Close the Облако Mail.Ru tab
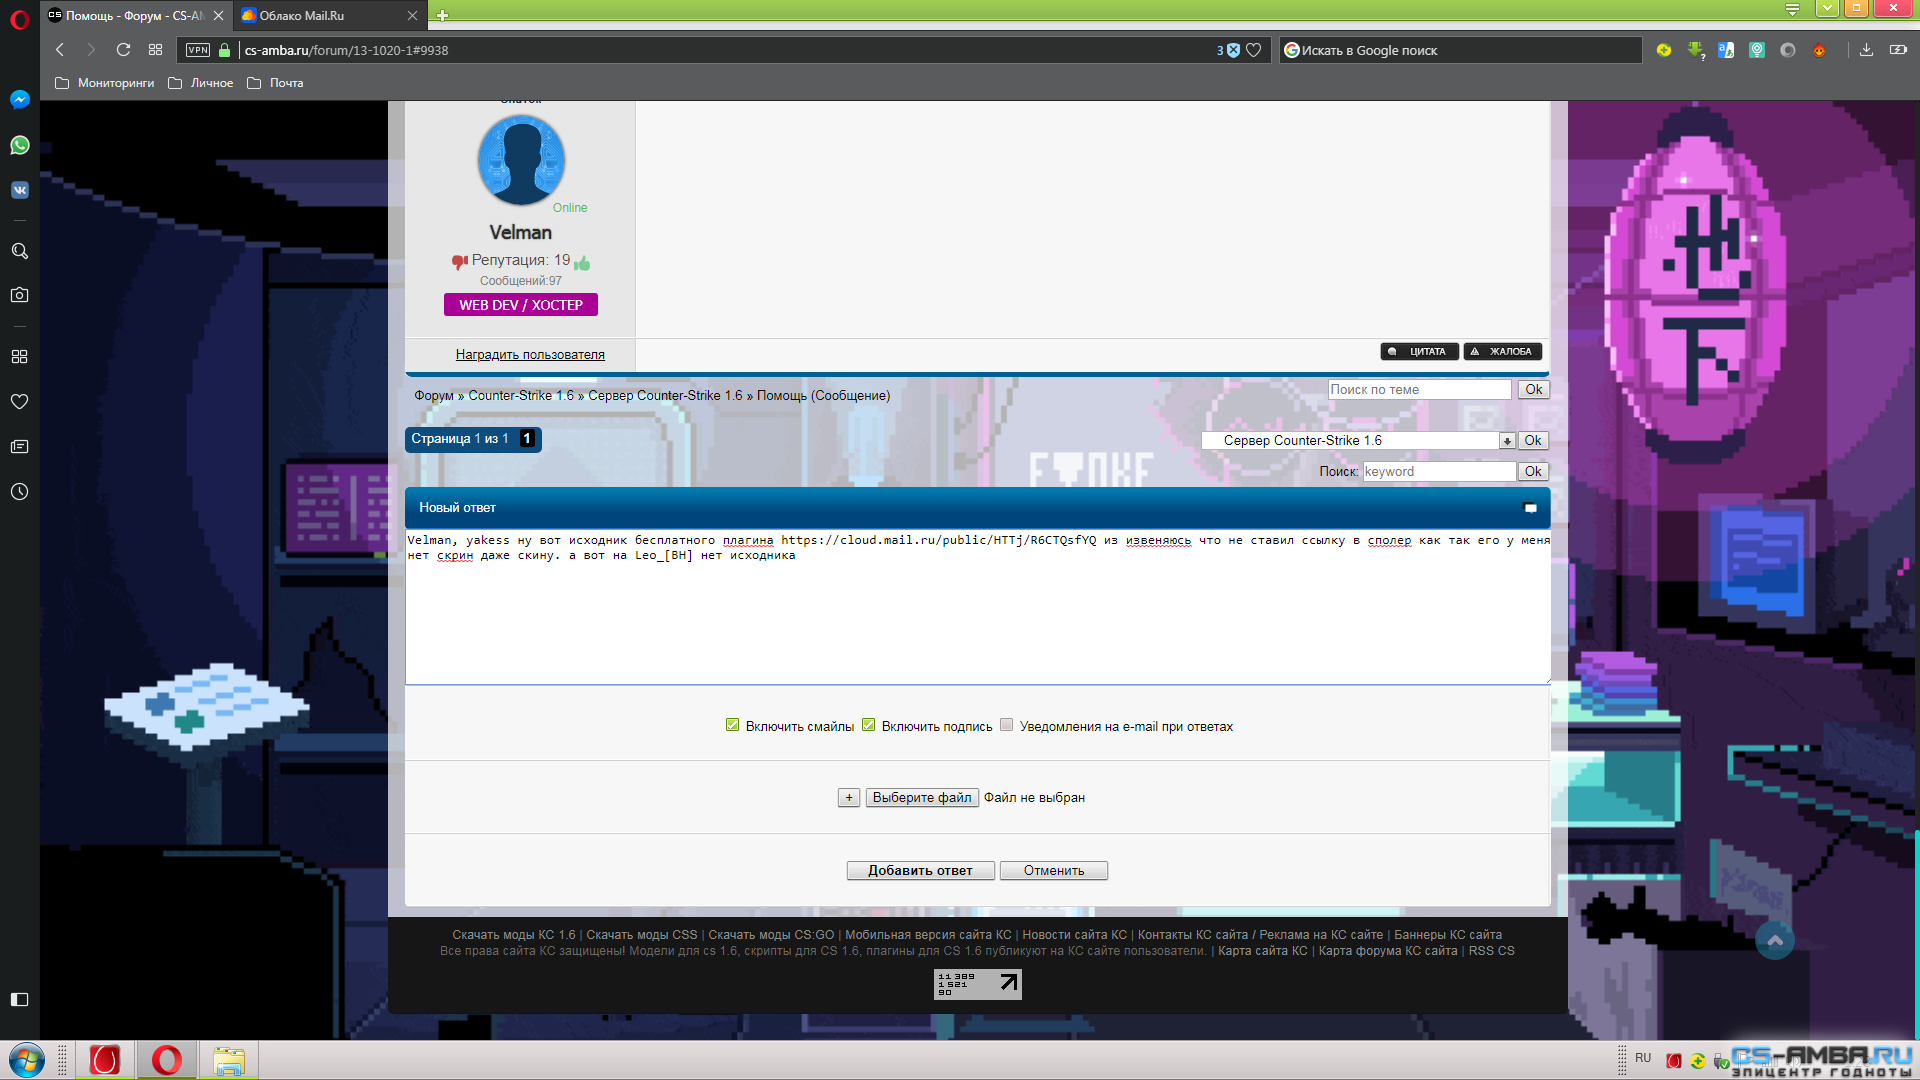 [x=412, y=15]
